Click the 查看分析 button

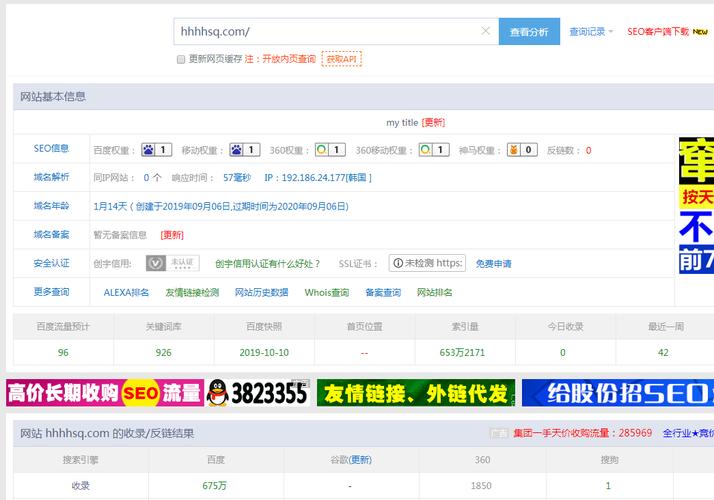pyautogui.click(x=528, y=32)
